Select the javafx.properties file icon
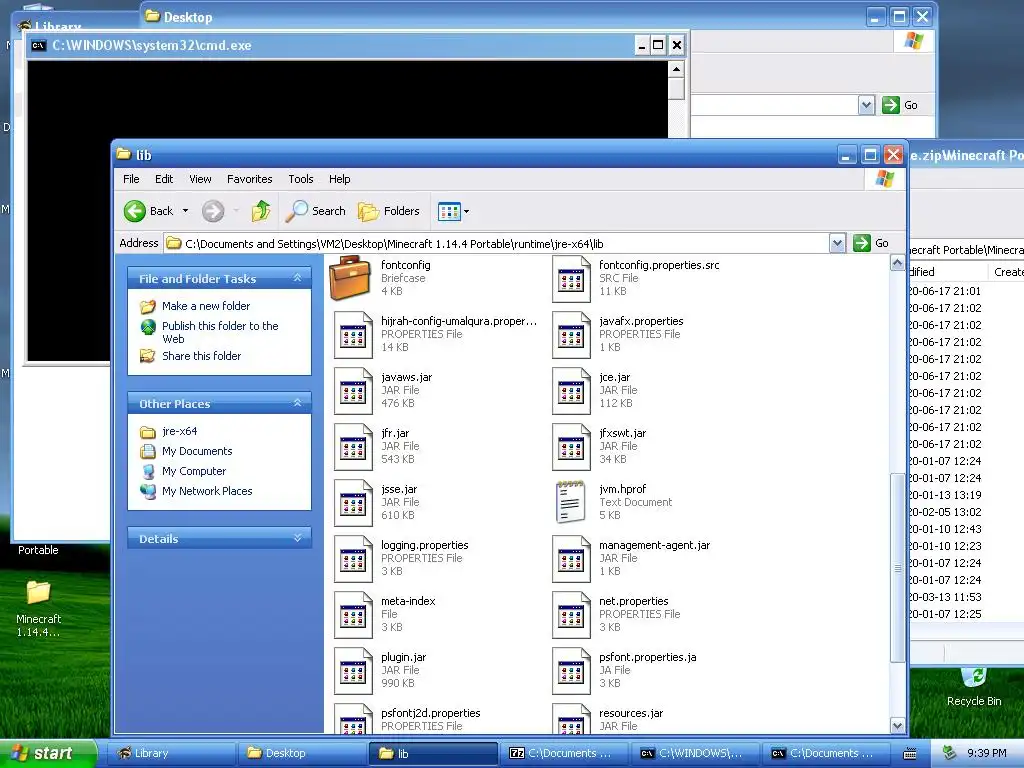This screenshot has height=768, width=1024. pyautogui.click(x=570, y=335)
